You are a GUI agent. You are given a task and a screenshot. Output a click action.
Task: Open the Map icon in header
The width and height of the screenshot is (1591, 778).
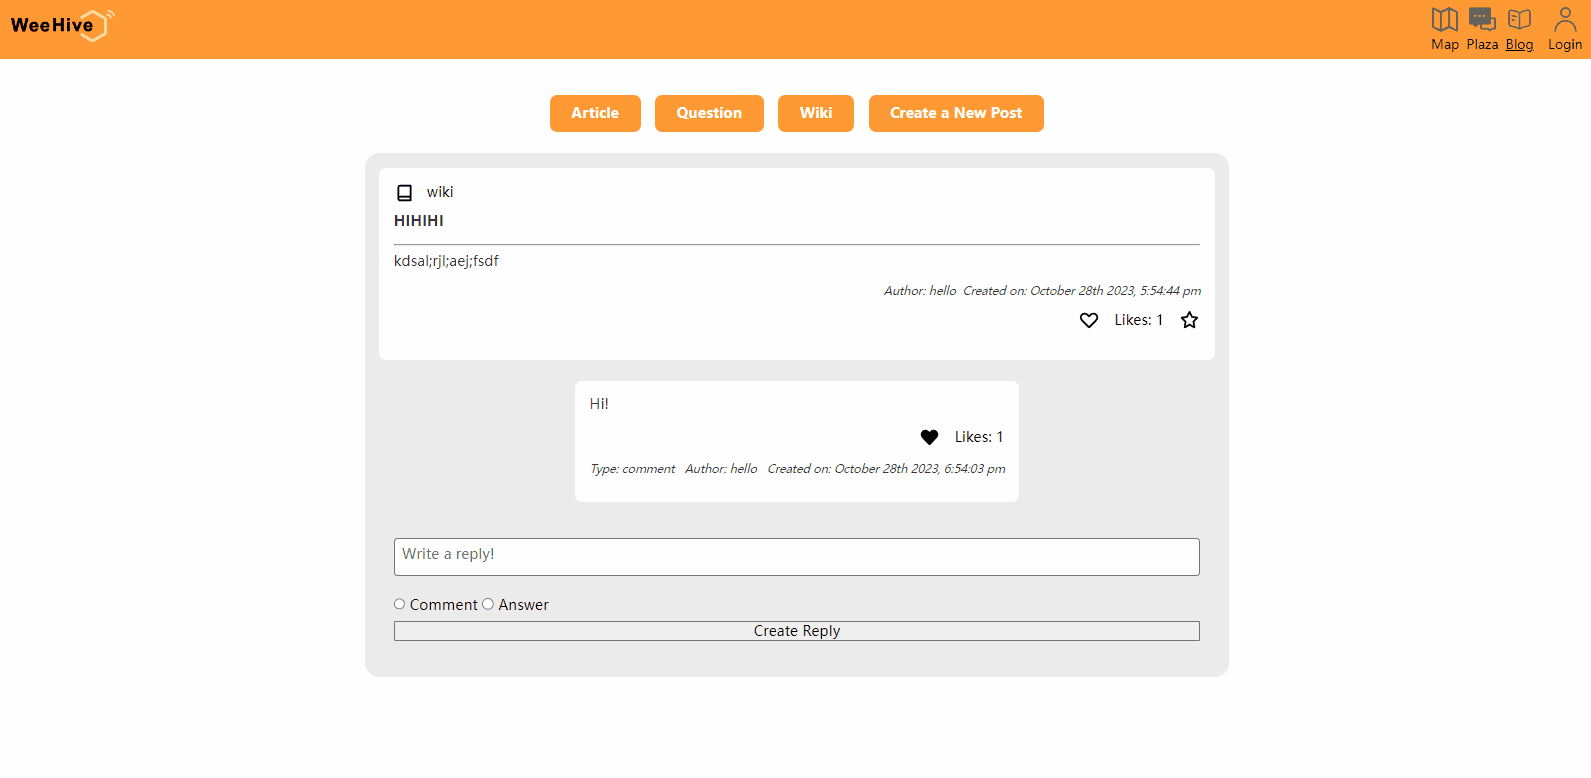click(x=1444, y=19)
